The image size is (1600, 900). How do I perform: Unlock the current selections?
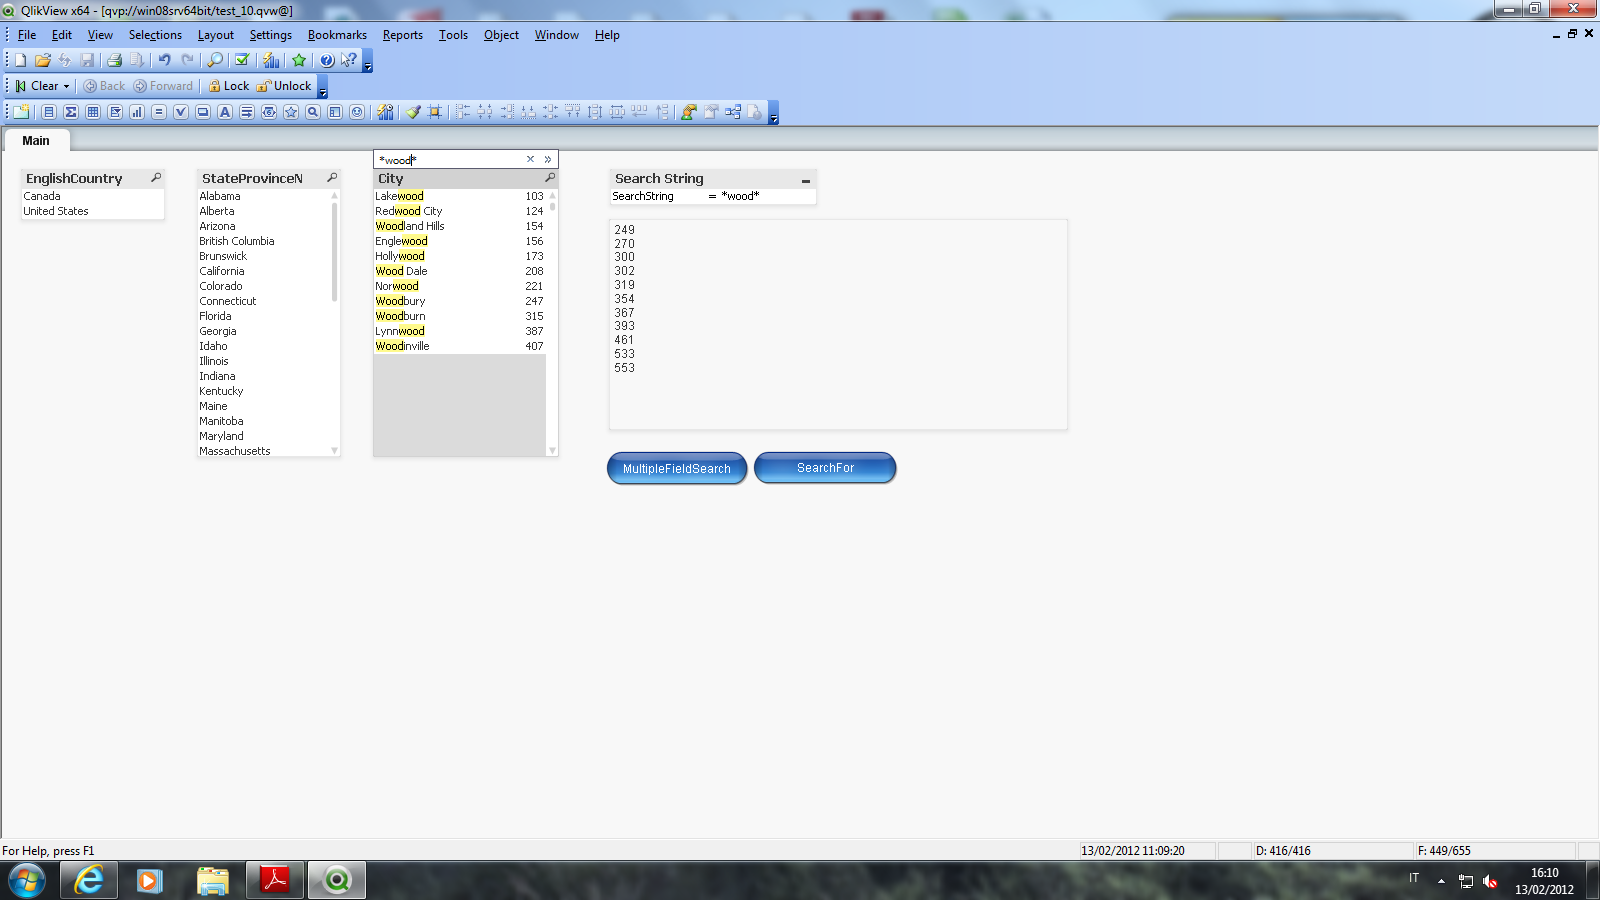pos(284,86)
